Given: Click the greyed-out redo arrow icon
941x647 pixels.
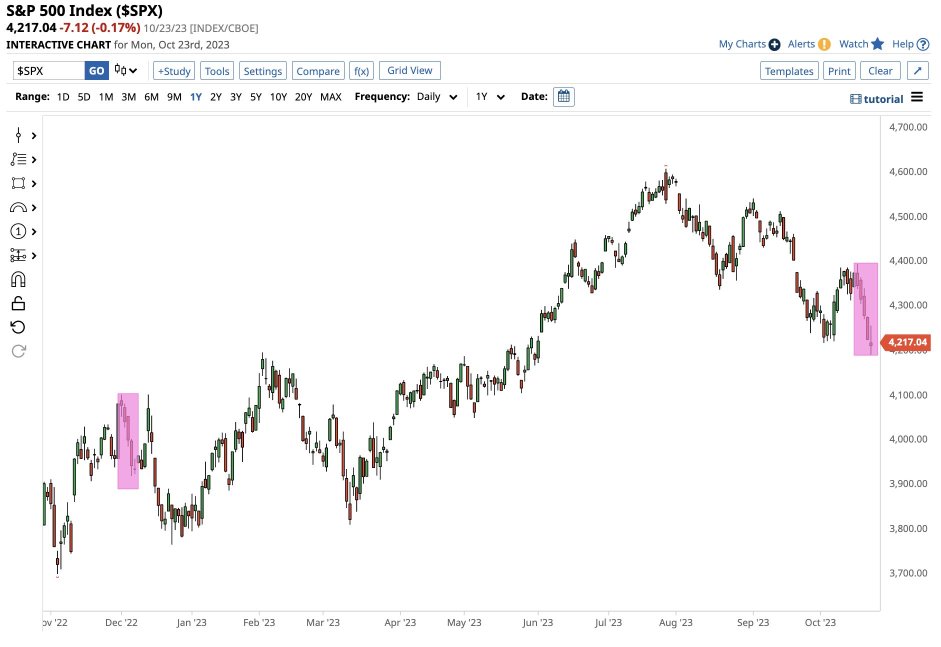Looking at the screenshot, I should pos(18,351).
